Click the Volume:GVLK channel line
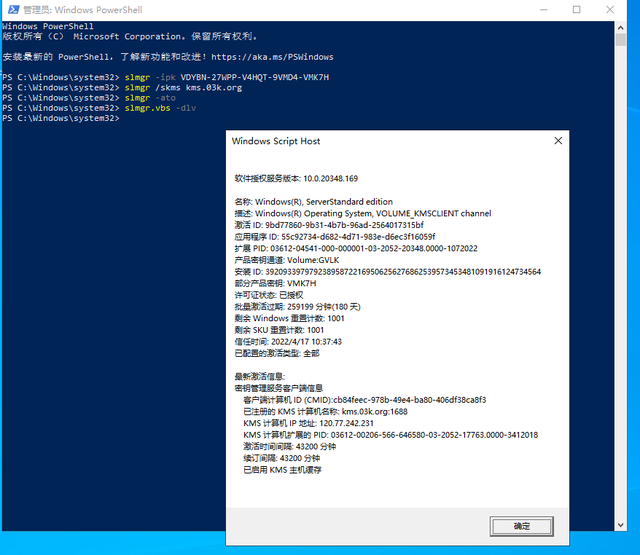This screenshot has width=640, height=555. pos(287,260)
